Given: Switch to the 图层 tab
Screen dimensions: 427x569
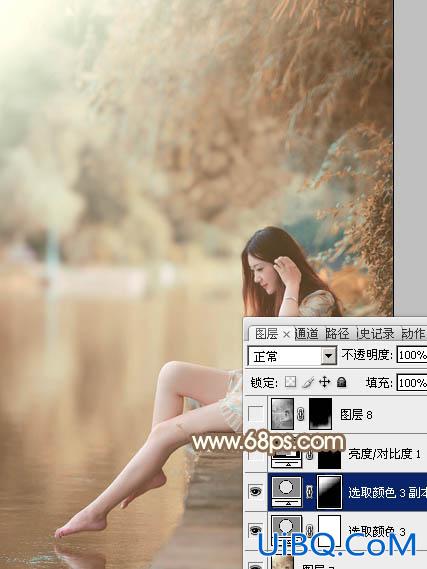Looking at the screenshot, I should point(267,334).
